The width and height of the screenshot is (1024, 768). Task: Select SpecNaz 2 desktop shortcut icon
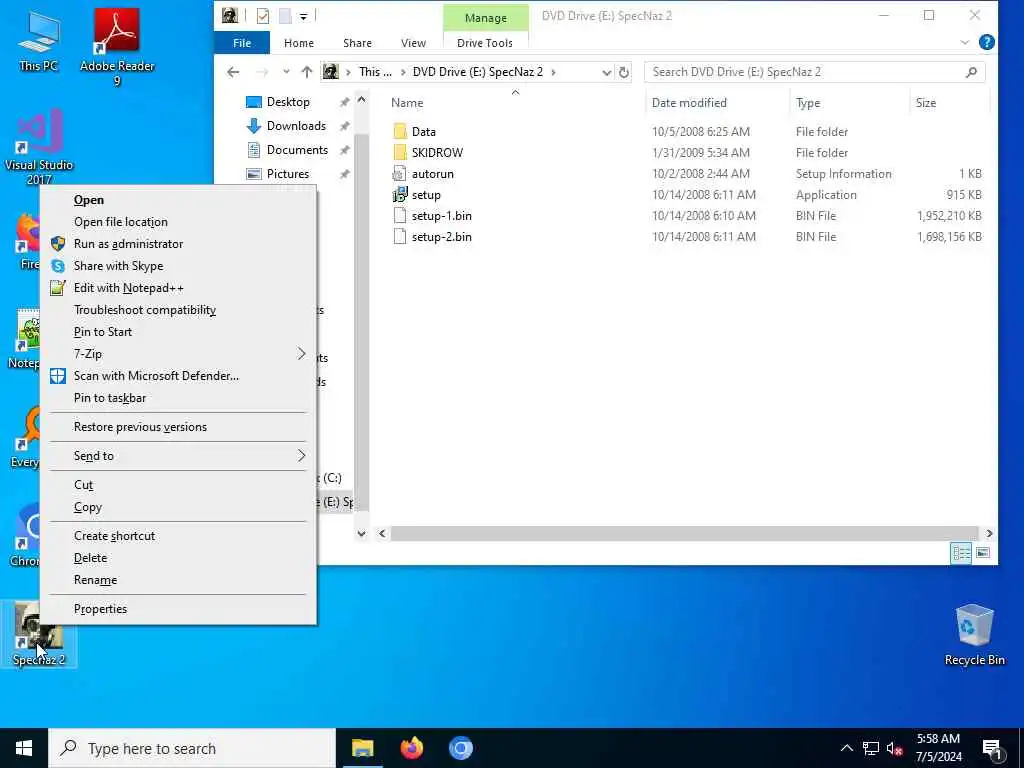point(39,633)
